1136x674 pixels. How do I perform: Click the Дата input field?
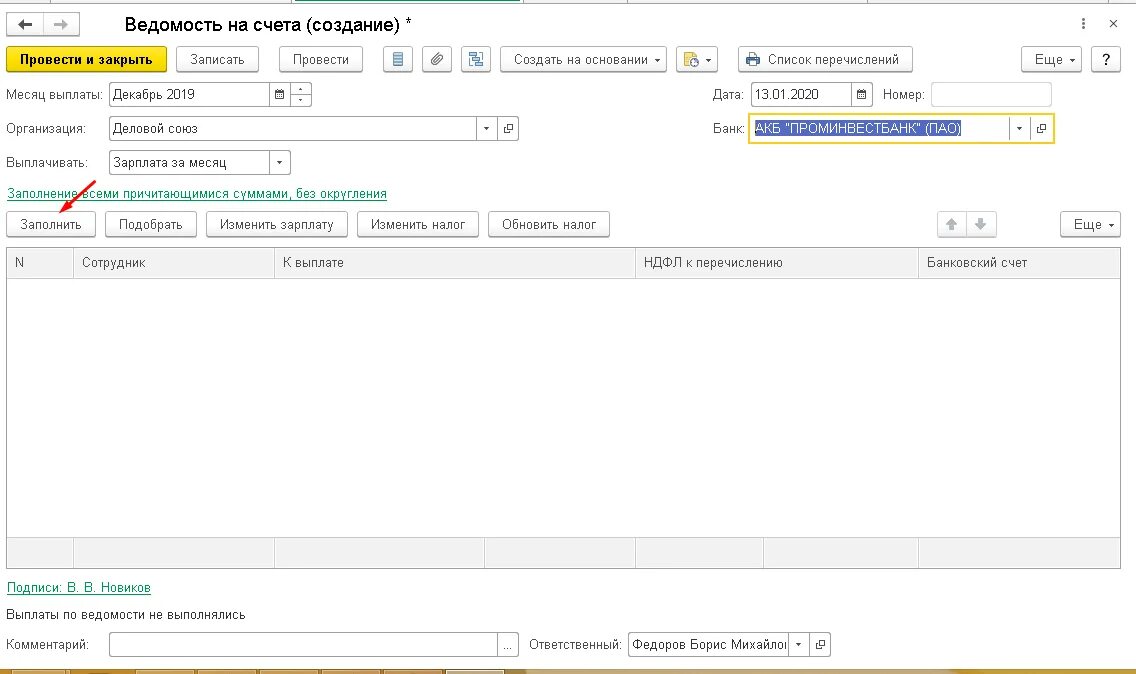coord(801,94)
